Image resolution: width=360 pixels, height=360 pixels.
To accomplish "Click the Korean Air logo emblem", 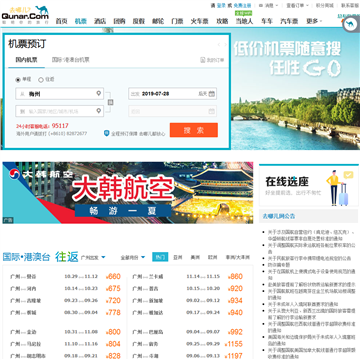I will [14, 174].
